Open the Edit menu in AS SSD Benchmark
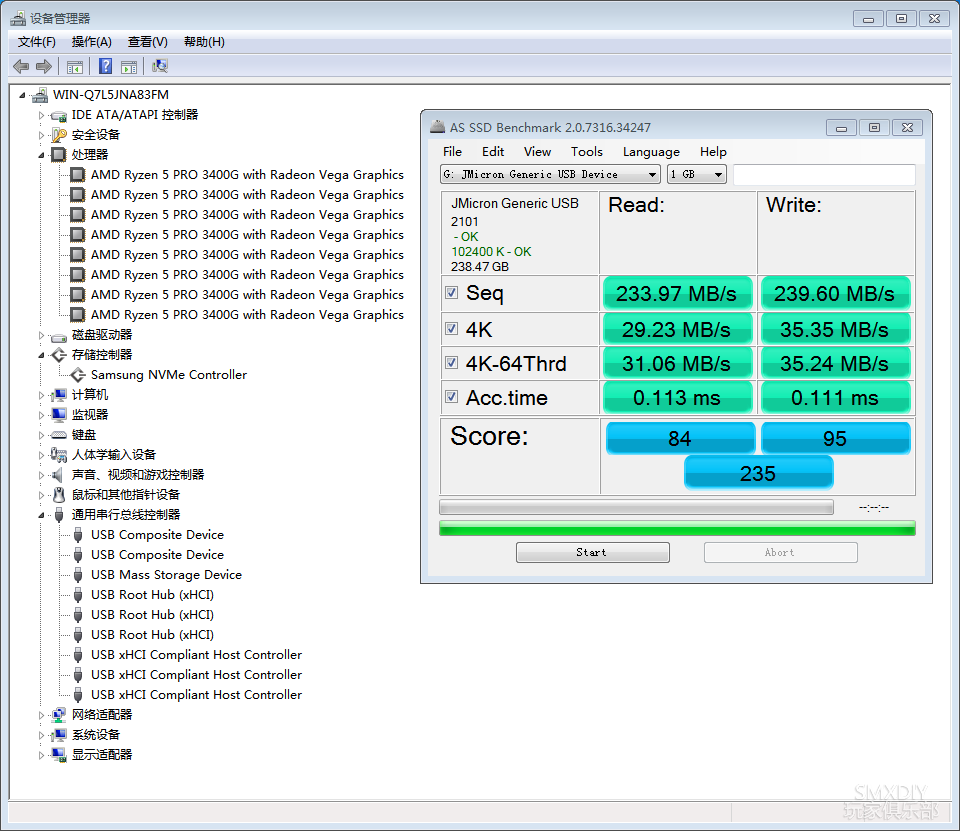 (x=493, y=152)
